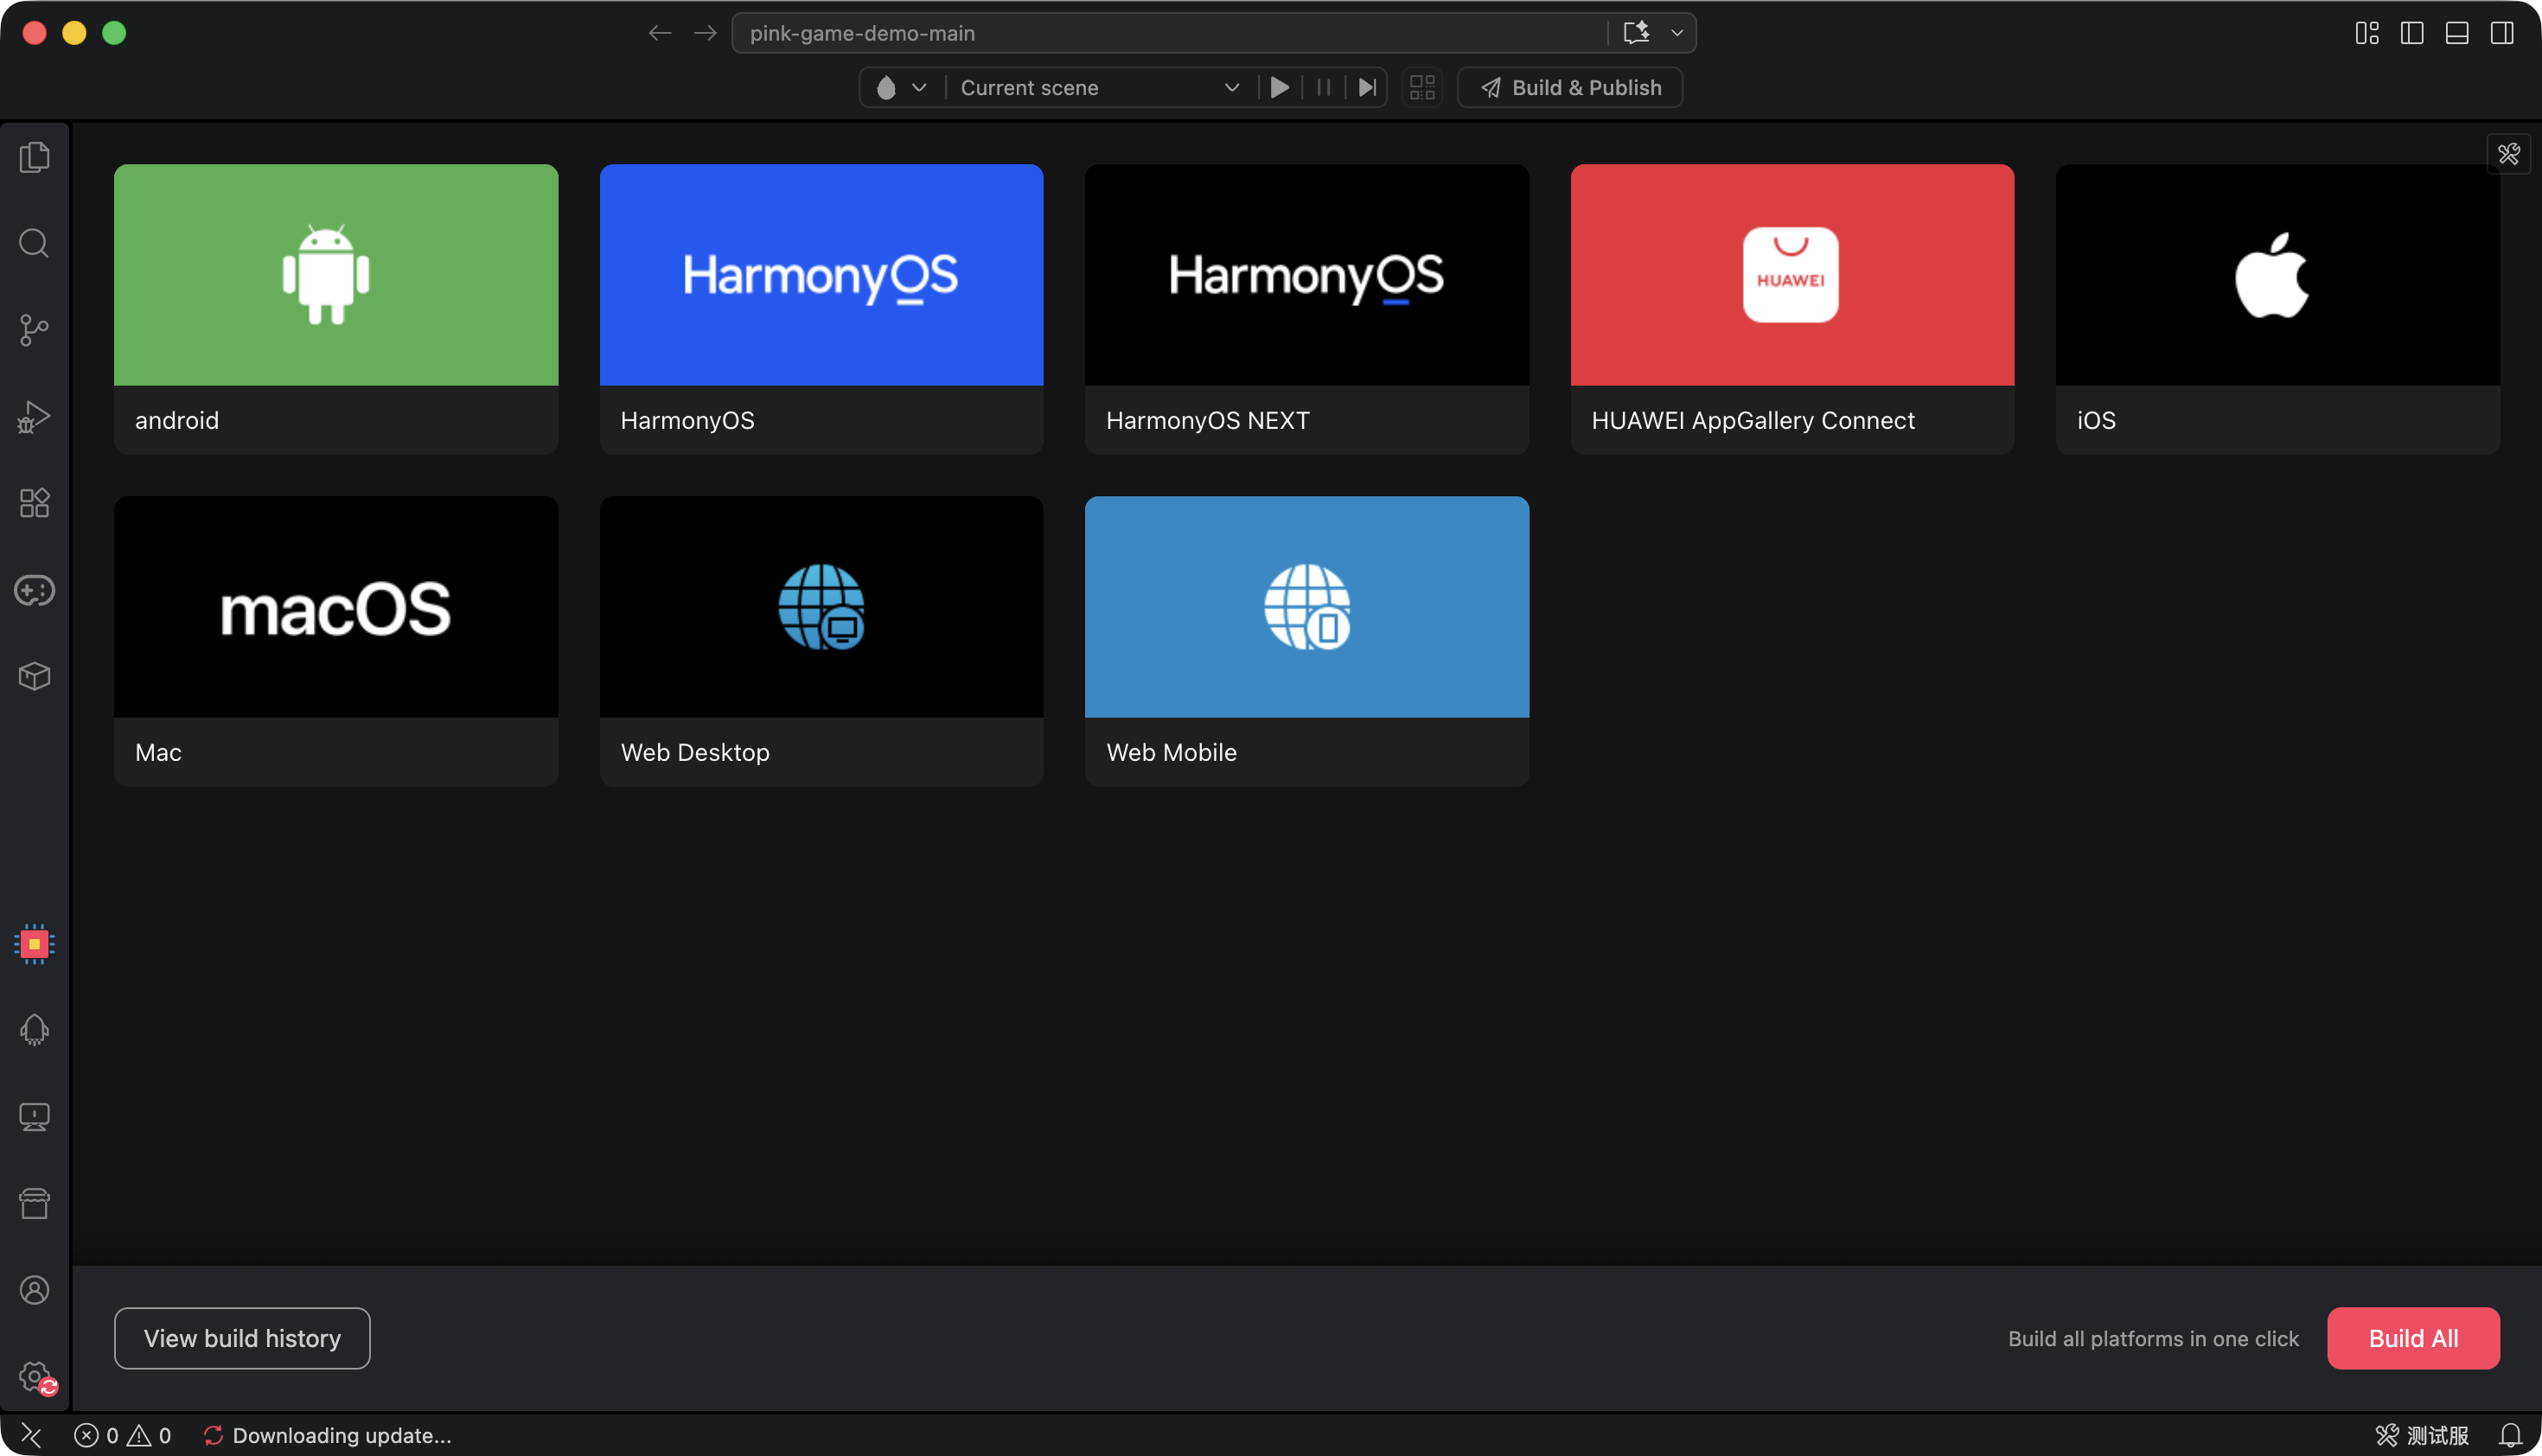Select the red chip build icon

tap(34, 944)
